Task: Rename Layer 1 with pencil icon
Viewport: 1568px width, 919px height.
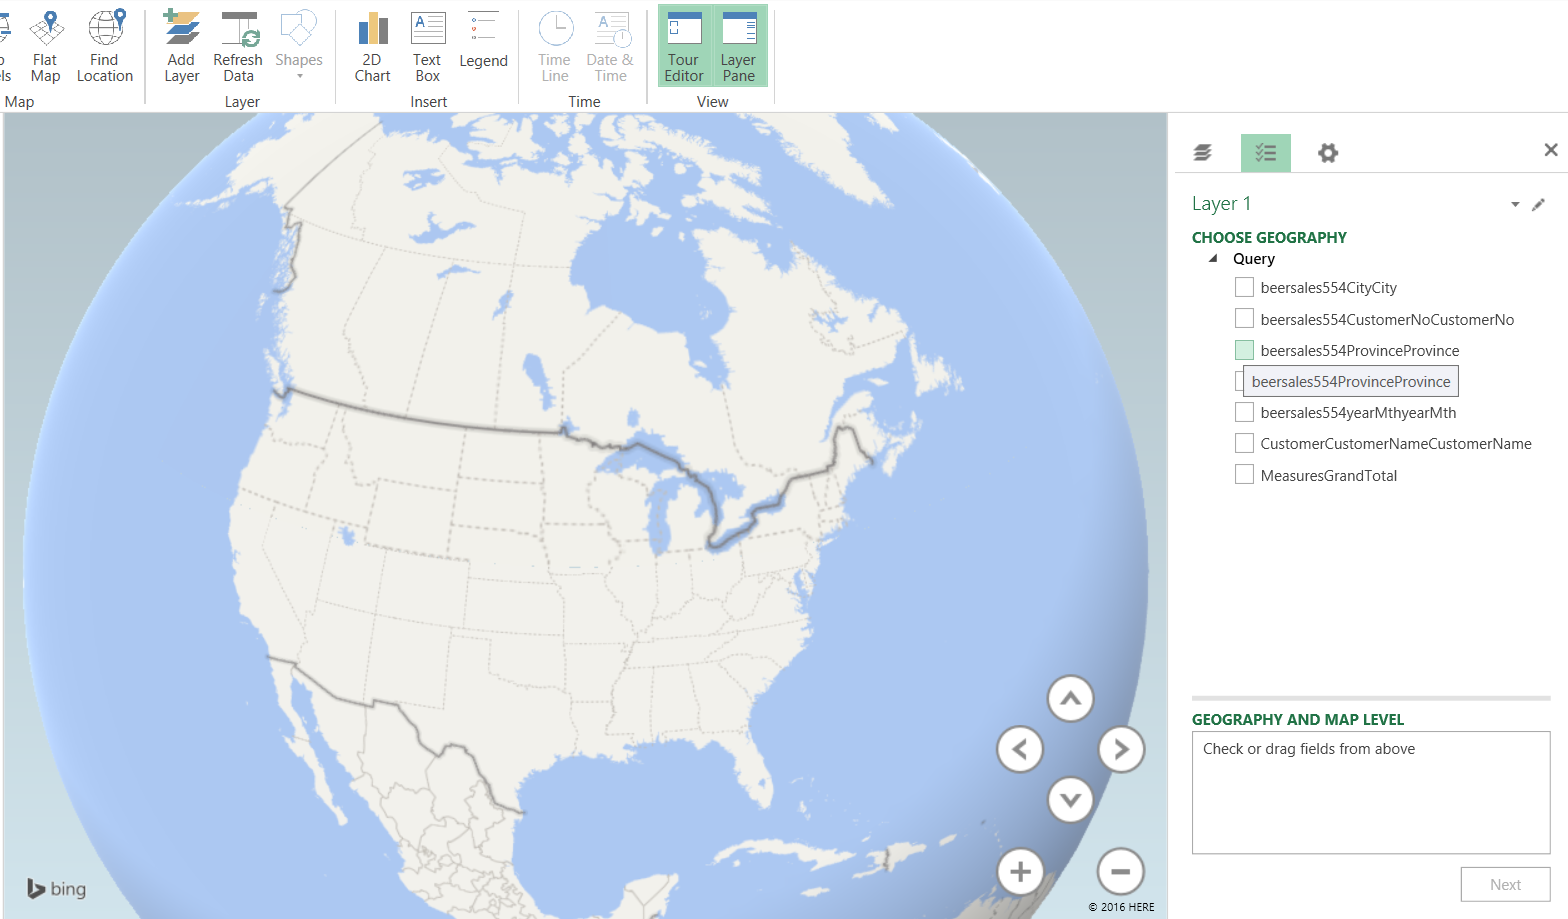Action: 1539,204
